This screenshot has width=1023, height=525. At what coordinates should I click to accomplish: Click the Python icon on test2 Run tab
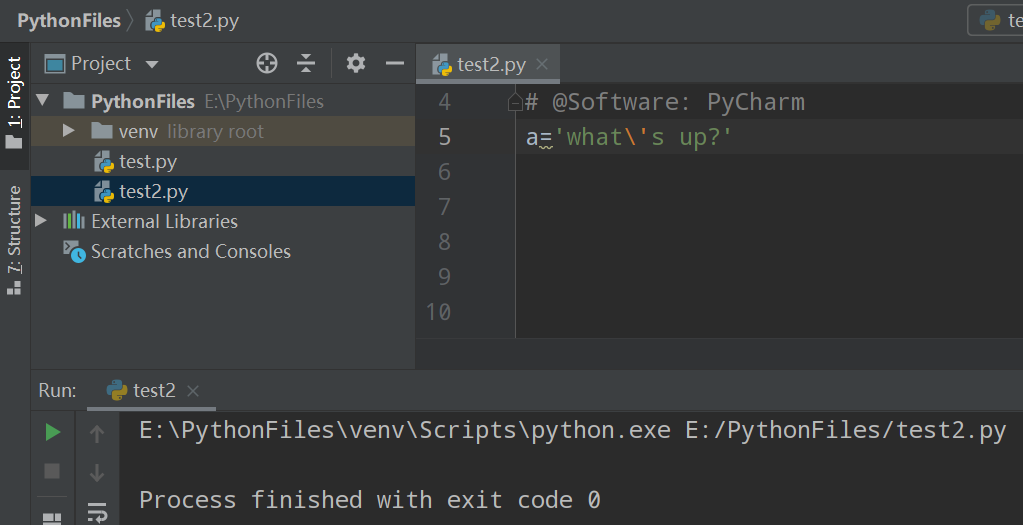[117, 390]
